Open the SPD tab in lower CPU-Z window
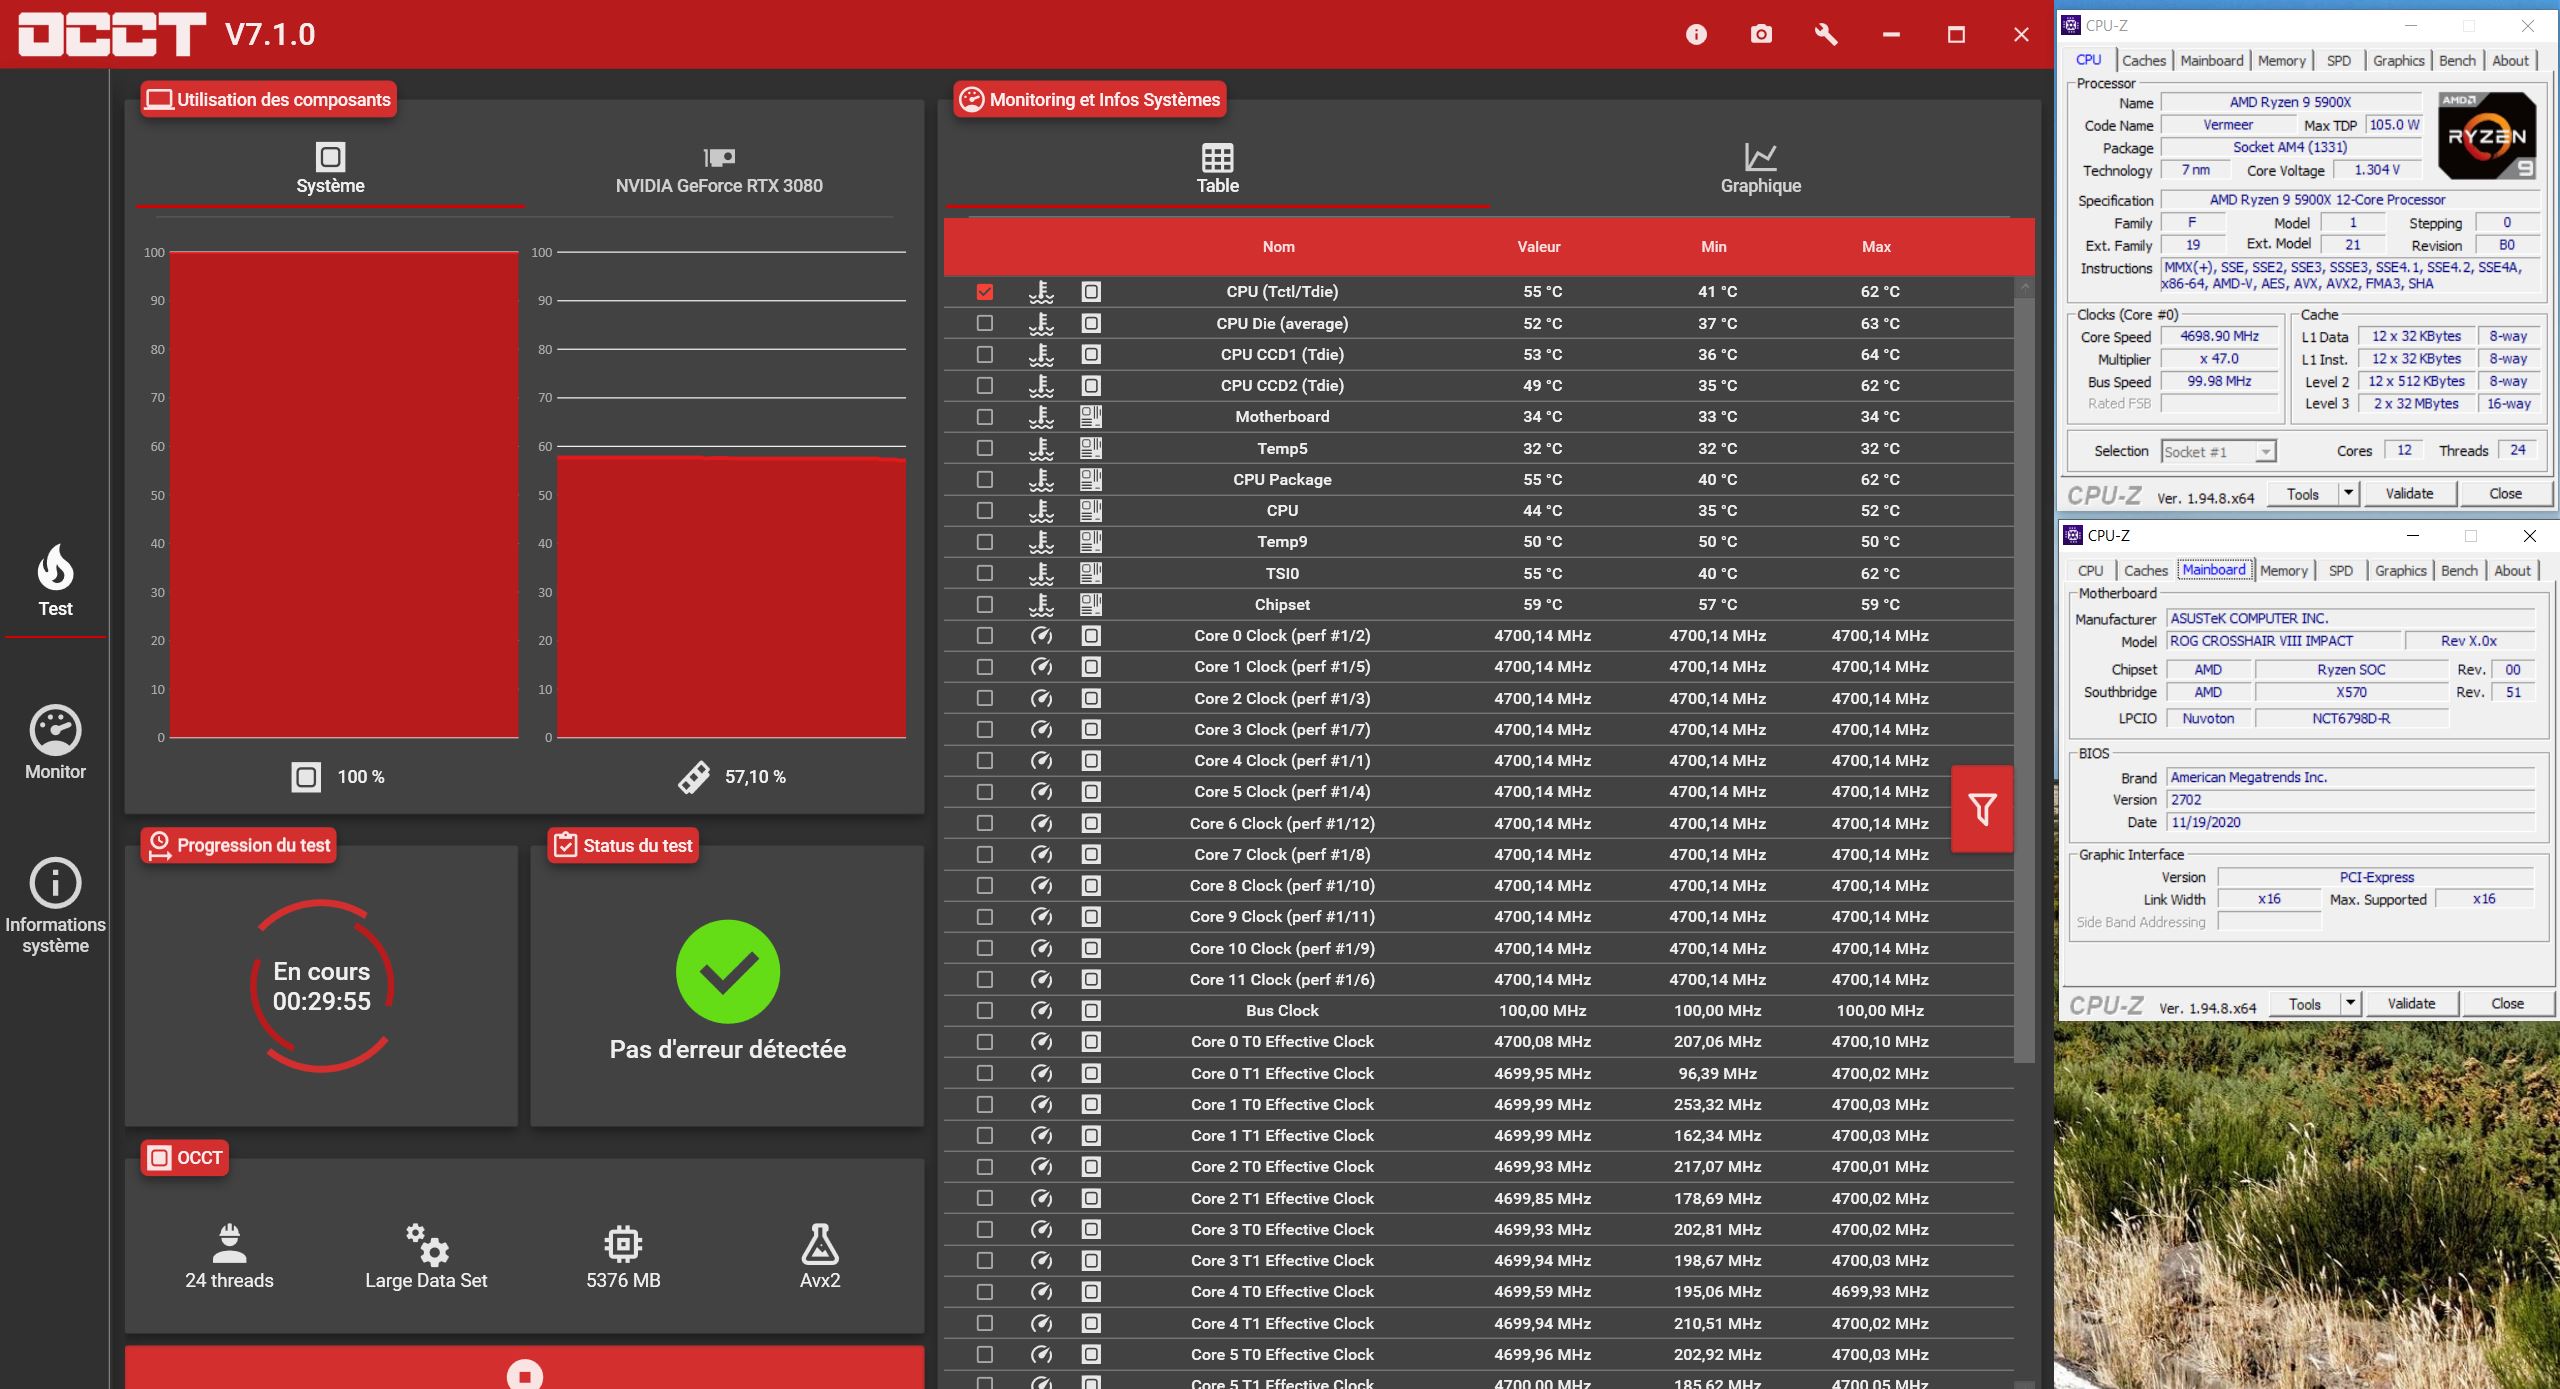2560x1389 pixels. point(2341,571)
